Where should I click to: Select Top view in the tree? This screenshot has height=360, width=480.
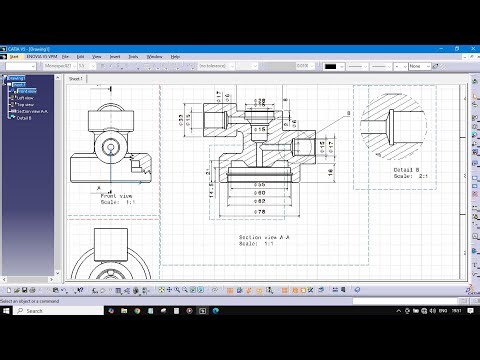25,105
